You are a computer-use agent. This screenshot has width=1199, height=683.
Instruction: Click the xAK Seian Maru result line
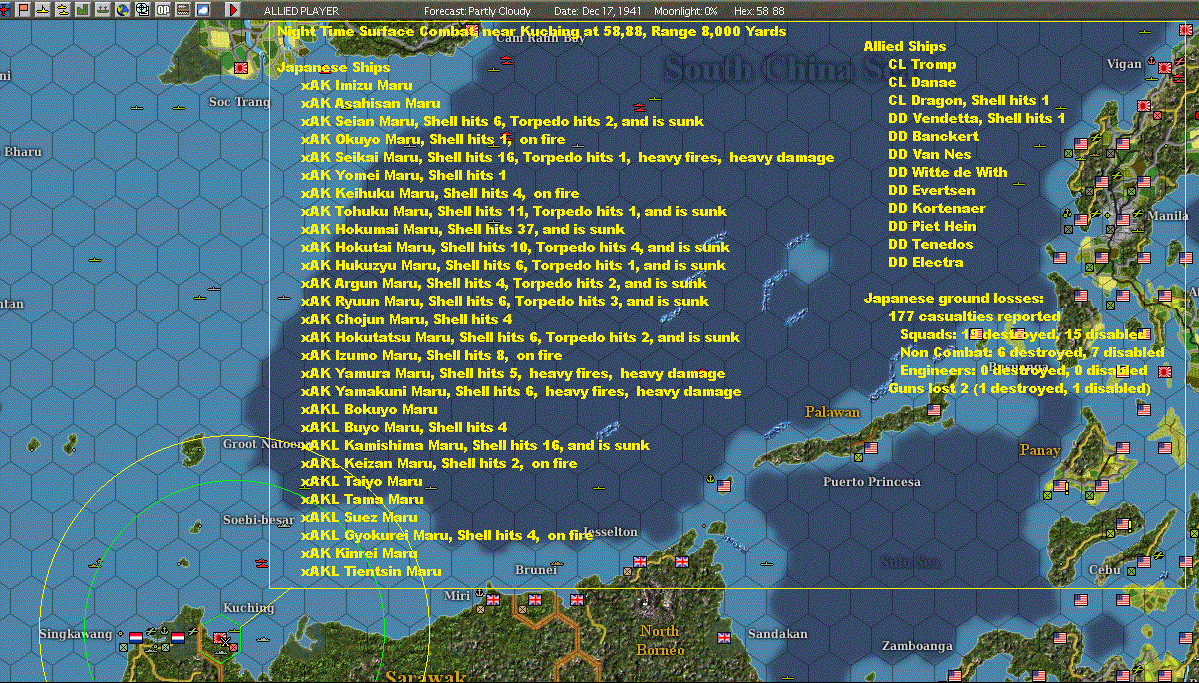[x=502, y=122]
